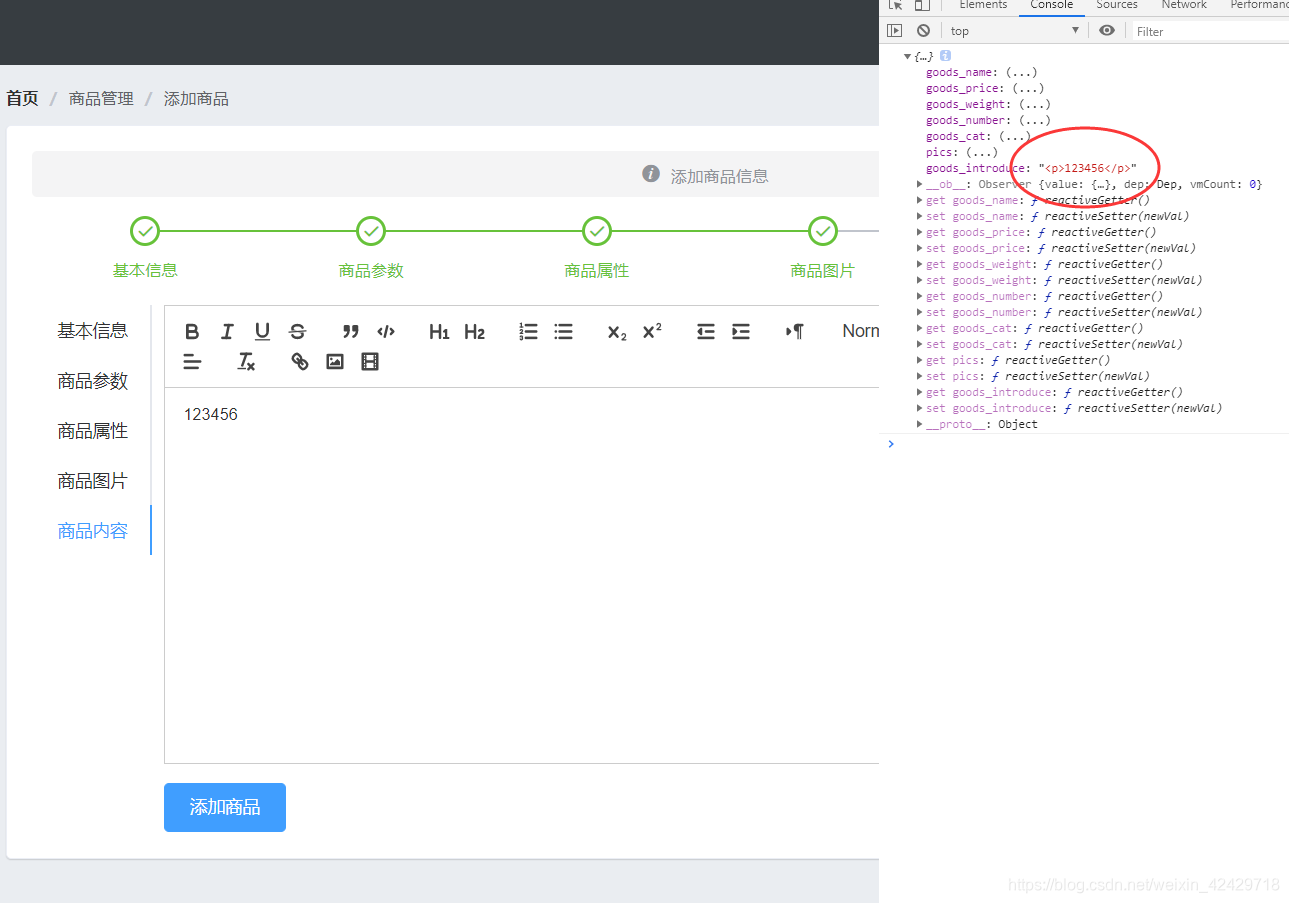Image resolution: width=1289 pixels, height=903 pixels.
Task: Open the 商品属性 side tab
Action: coord(92,431)
